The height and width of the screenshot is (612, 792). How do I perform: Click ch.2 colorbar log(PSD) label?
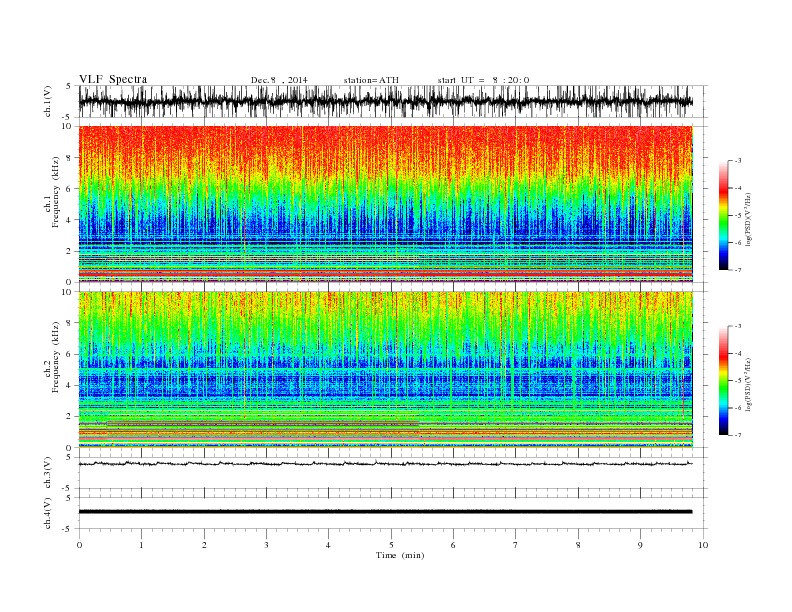[x=750, y=384]
